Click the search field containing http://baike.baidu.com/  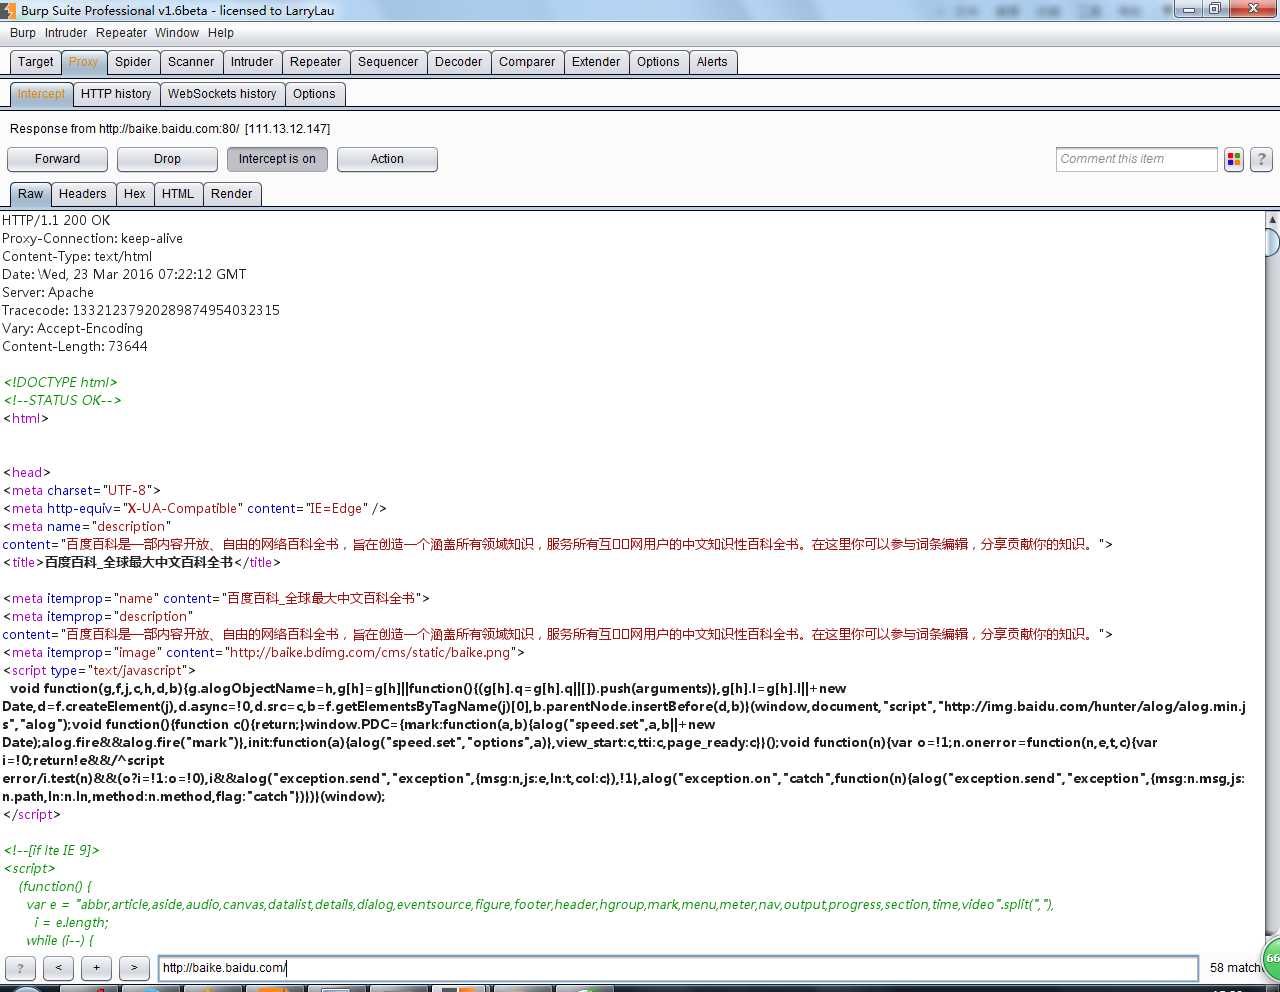tap(678, 968)
